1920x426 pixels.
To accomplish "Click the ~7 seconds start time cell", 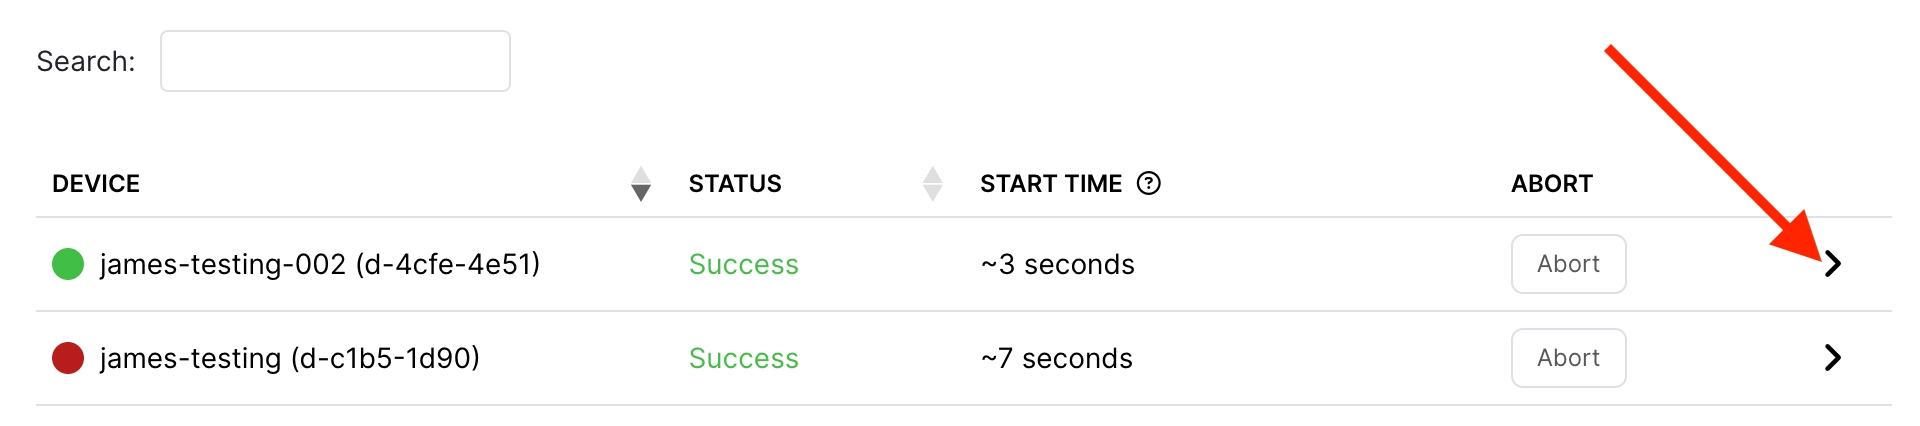I will (1056, 358).
